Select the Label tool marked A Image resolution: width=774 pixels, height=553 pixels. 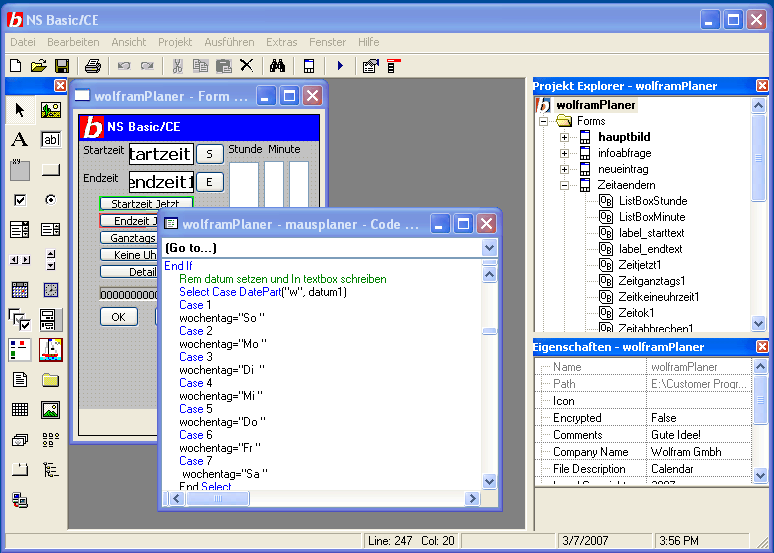(x=20, y=140)
